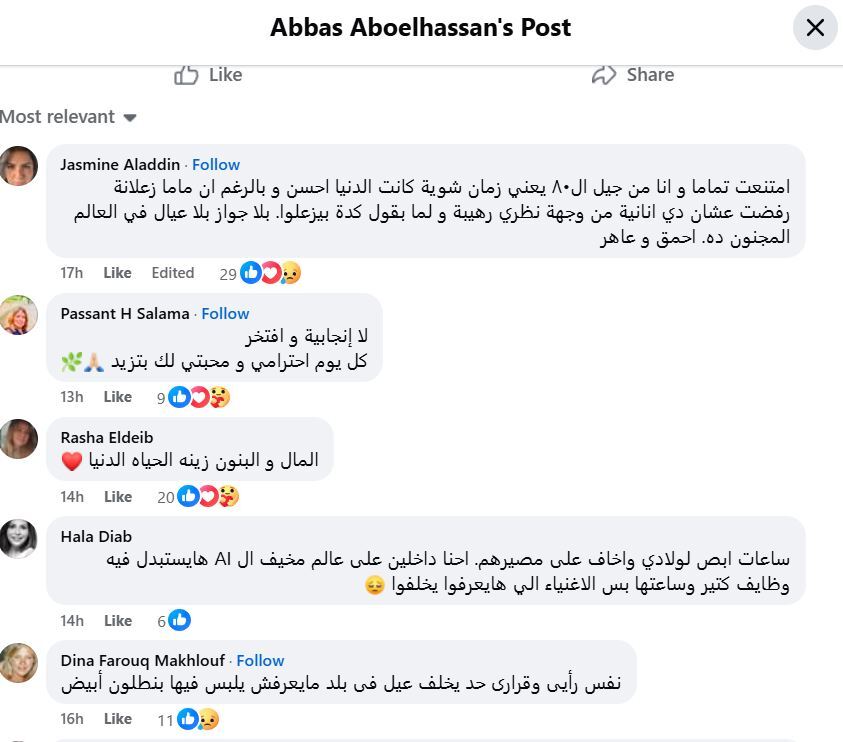View reactions on Dina Farouq Makhlouf's comment
Image resolution: width=843 pixels, height=742 pixels.
point(197,719)
